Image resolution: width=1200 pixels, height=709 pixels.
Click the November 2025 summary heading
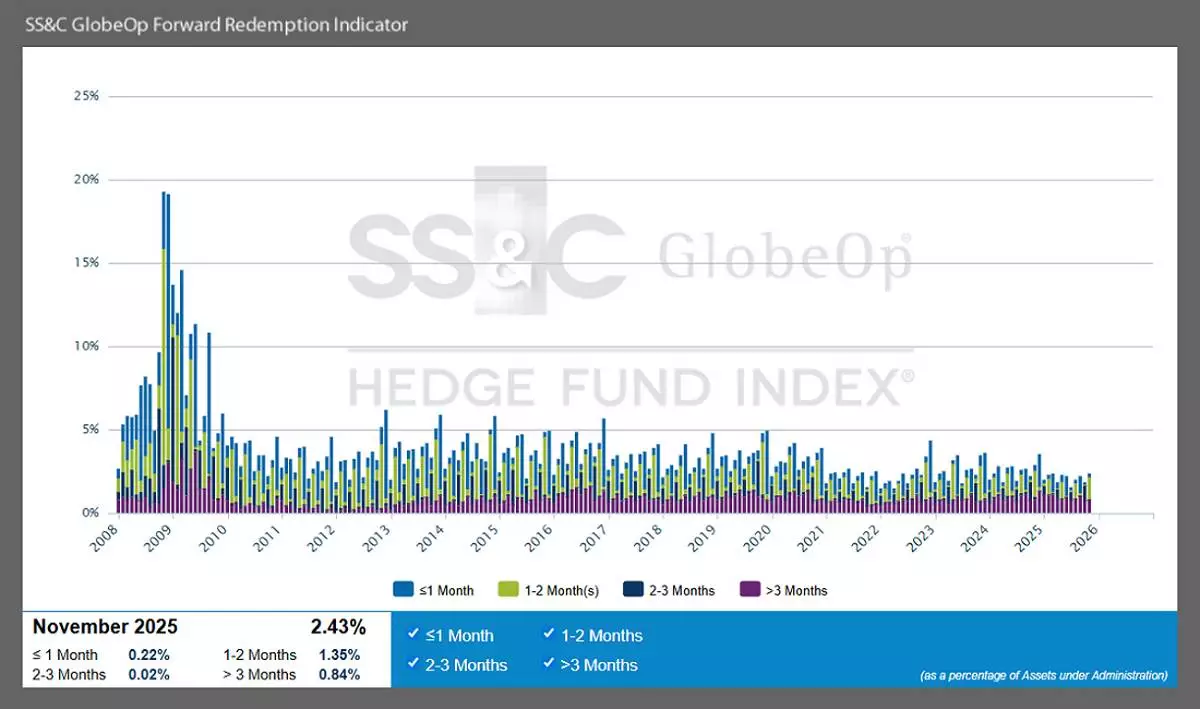(105, 627)
